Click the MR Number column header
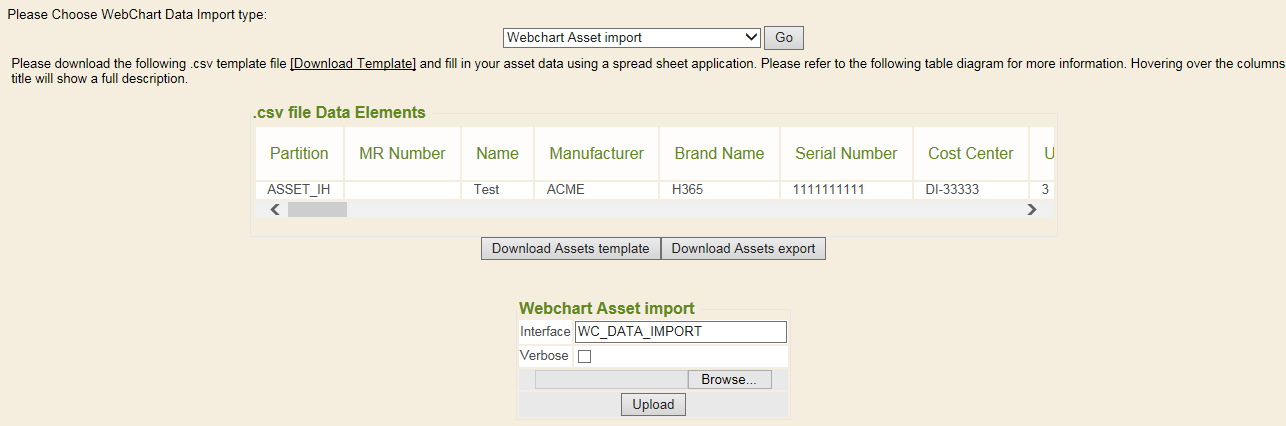 tap(402, 153)
